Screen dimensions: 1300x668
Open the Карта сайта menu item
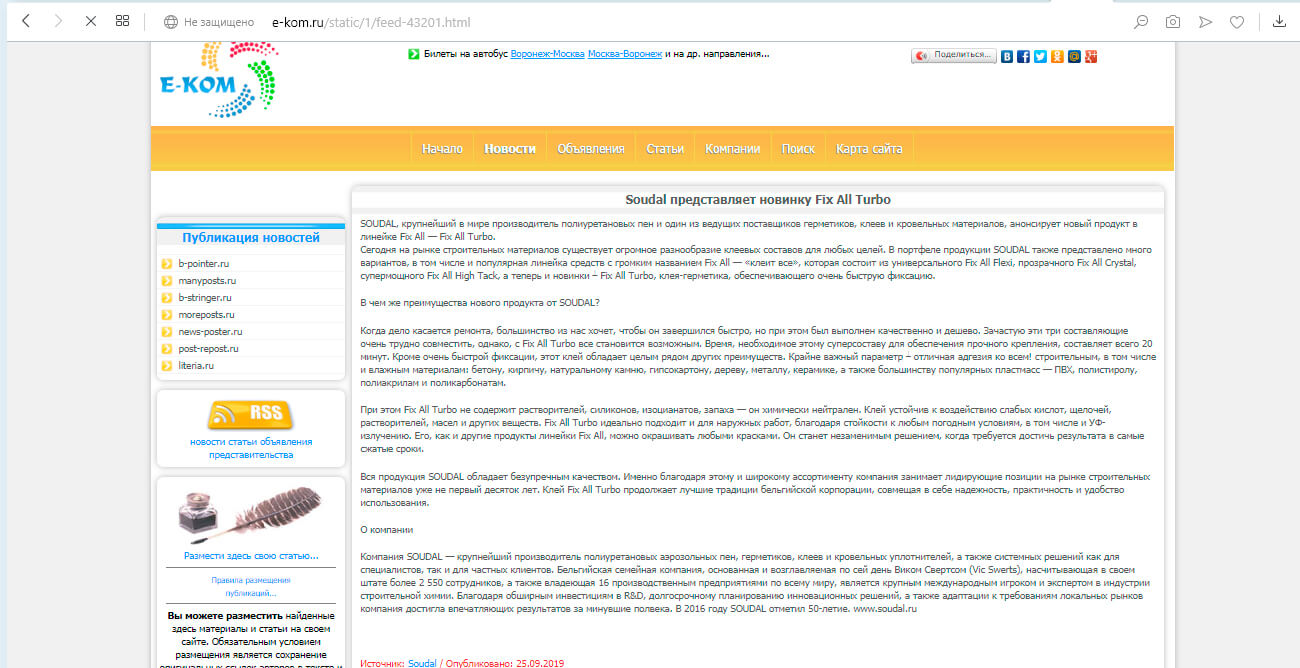pyautogui.click(x=869, y=149)
